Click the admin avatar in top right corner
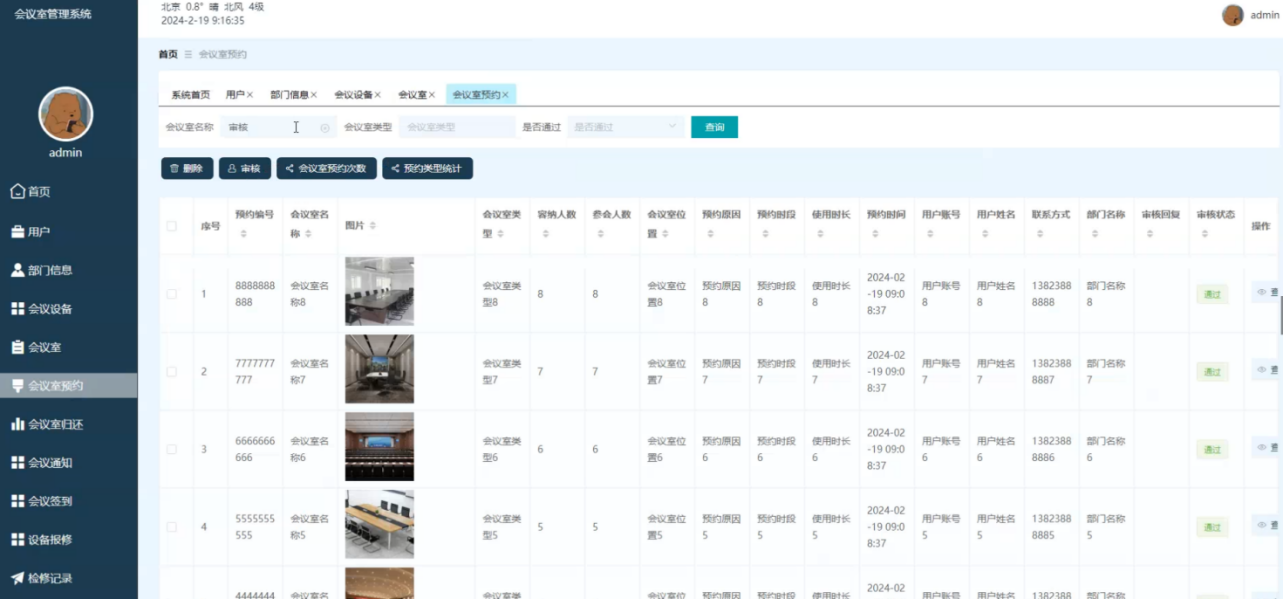 click(x=1233, y=15)
